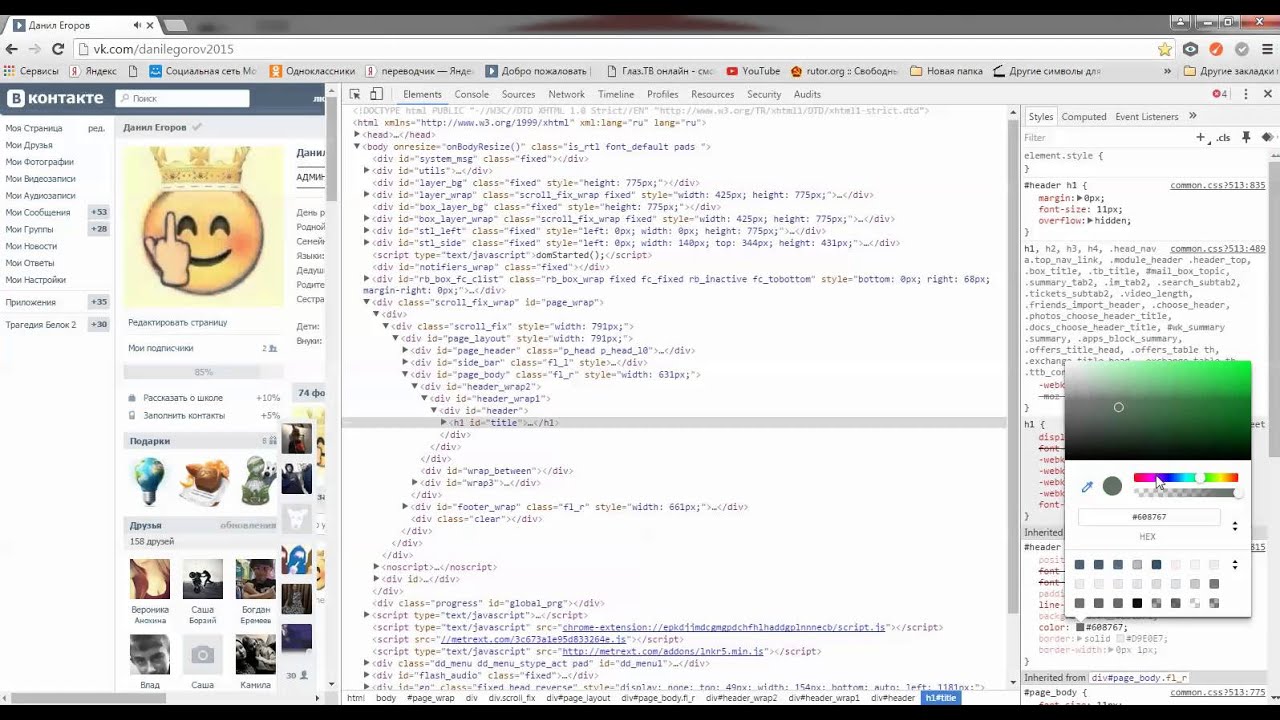Click the address bar URL
The width and height of the screenshot is (1280, 720).
pos(163,49)
